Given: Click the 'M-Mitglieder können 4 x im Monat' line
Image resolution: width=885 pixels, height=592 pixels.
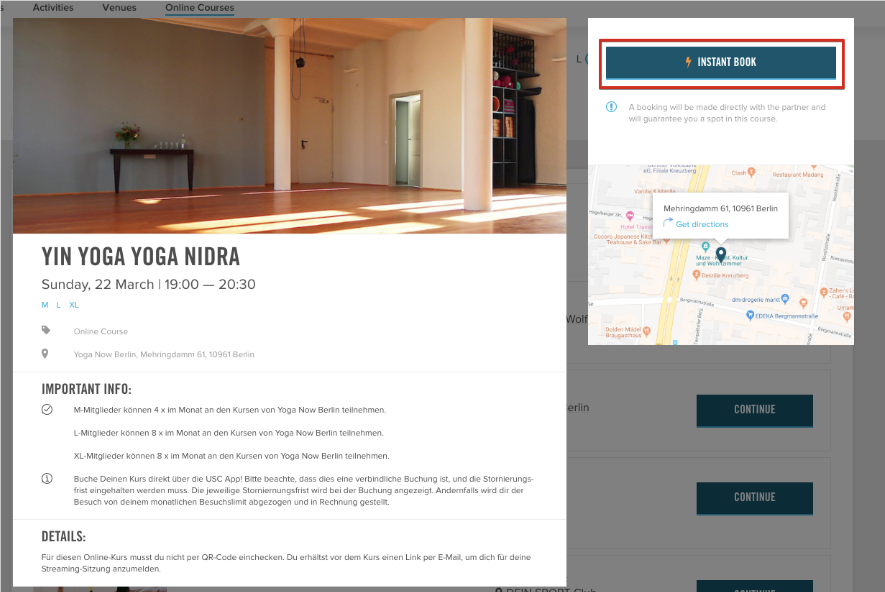Looking at the screenshot, I should click(x=230, y=410).
